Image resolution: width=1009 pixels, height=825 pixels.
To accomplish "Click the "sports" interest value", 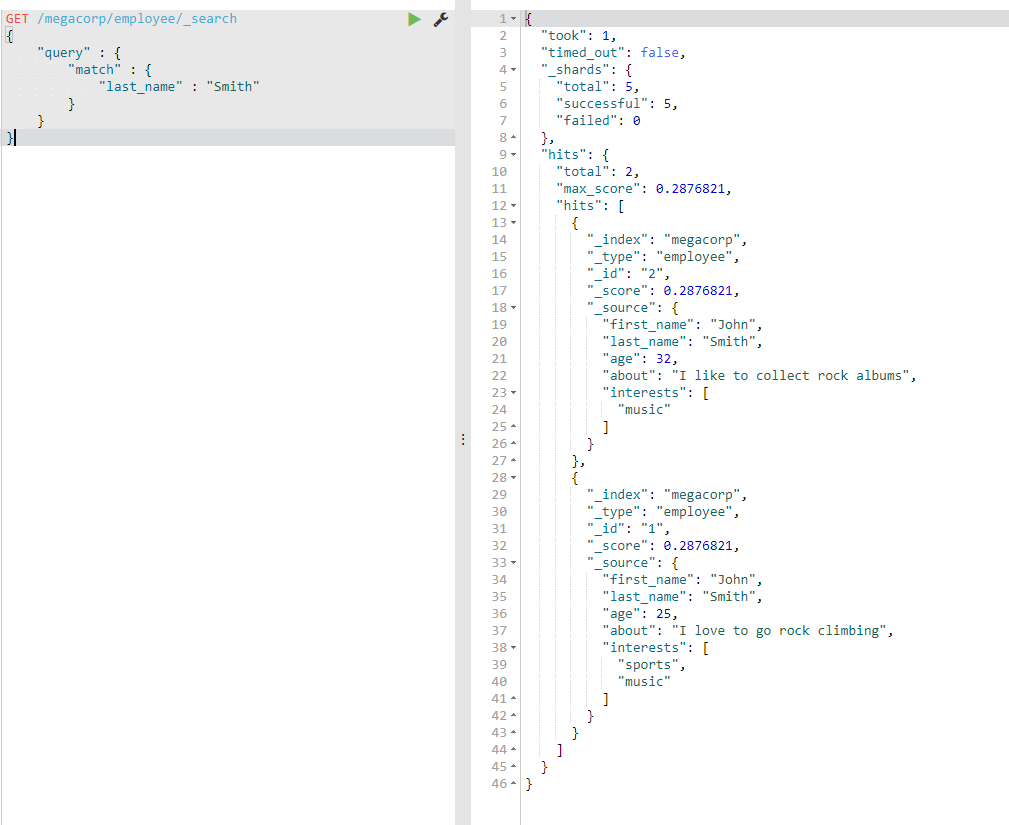I will [x=649, y=664].
